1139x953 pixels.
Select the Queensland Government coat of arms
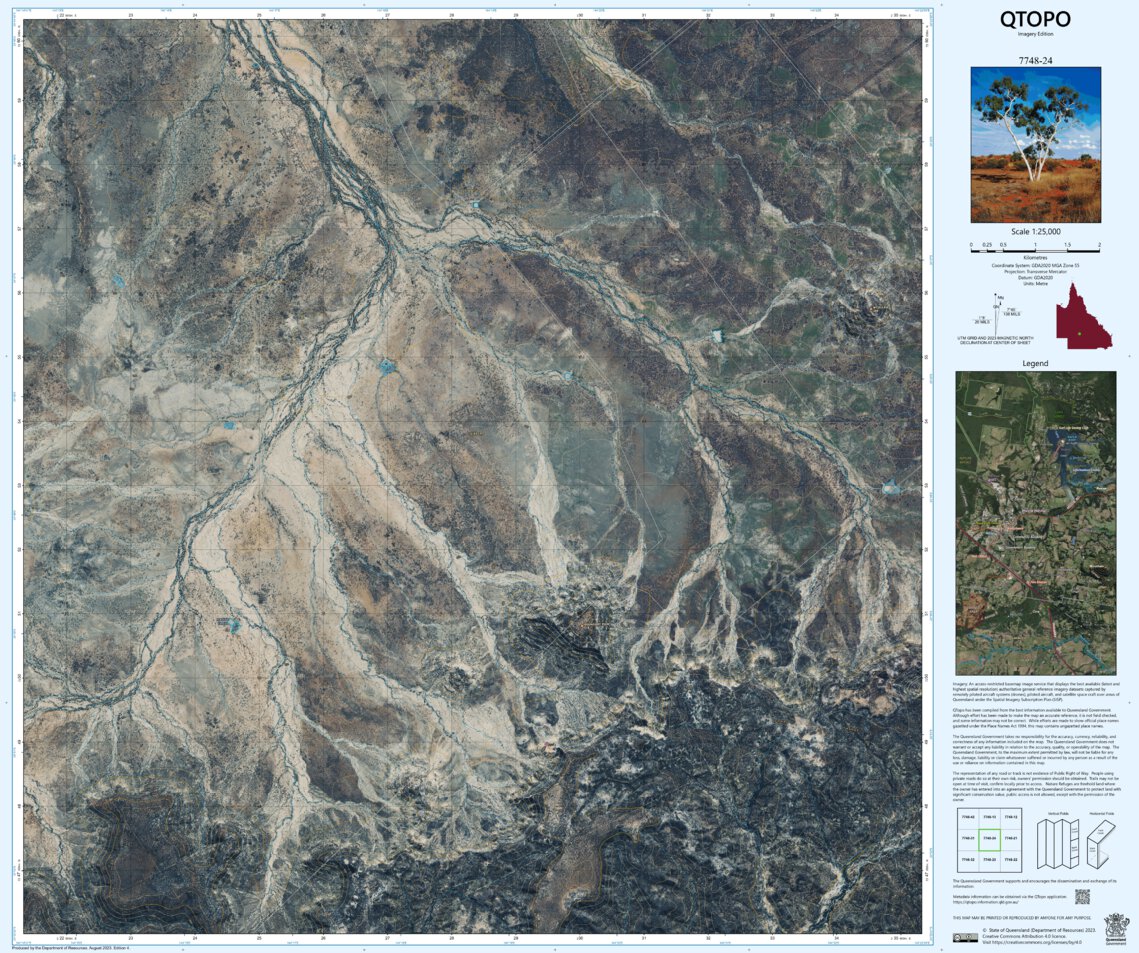point(1116,930)
